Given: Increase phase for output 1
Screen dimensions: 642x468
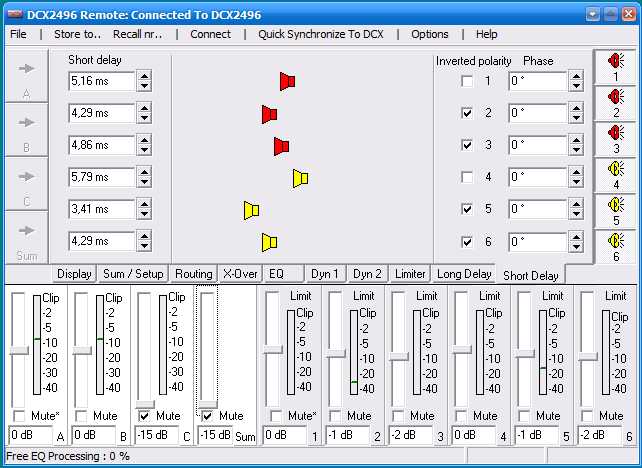Looking at the screenshot, I should pyautogui.click(x=576, y=76).
